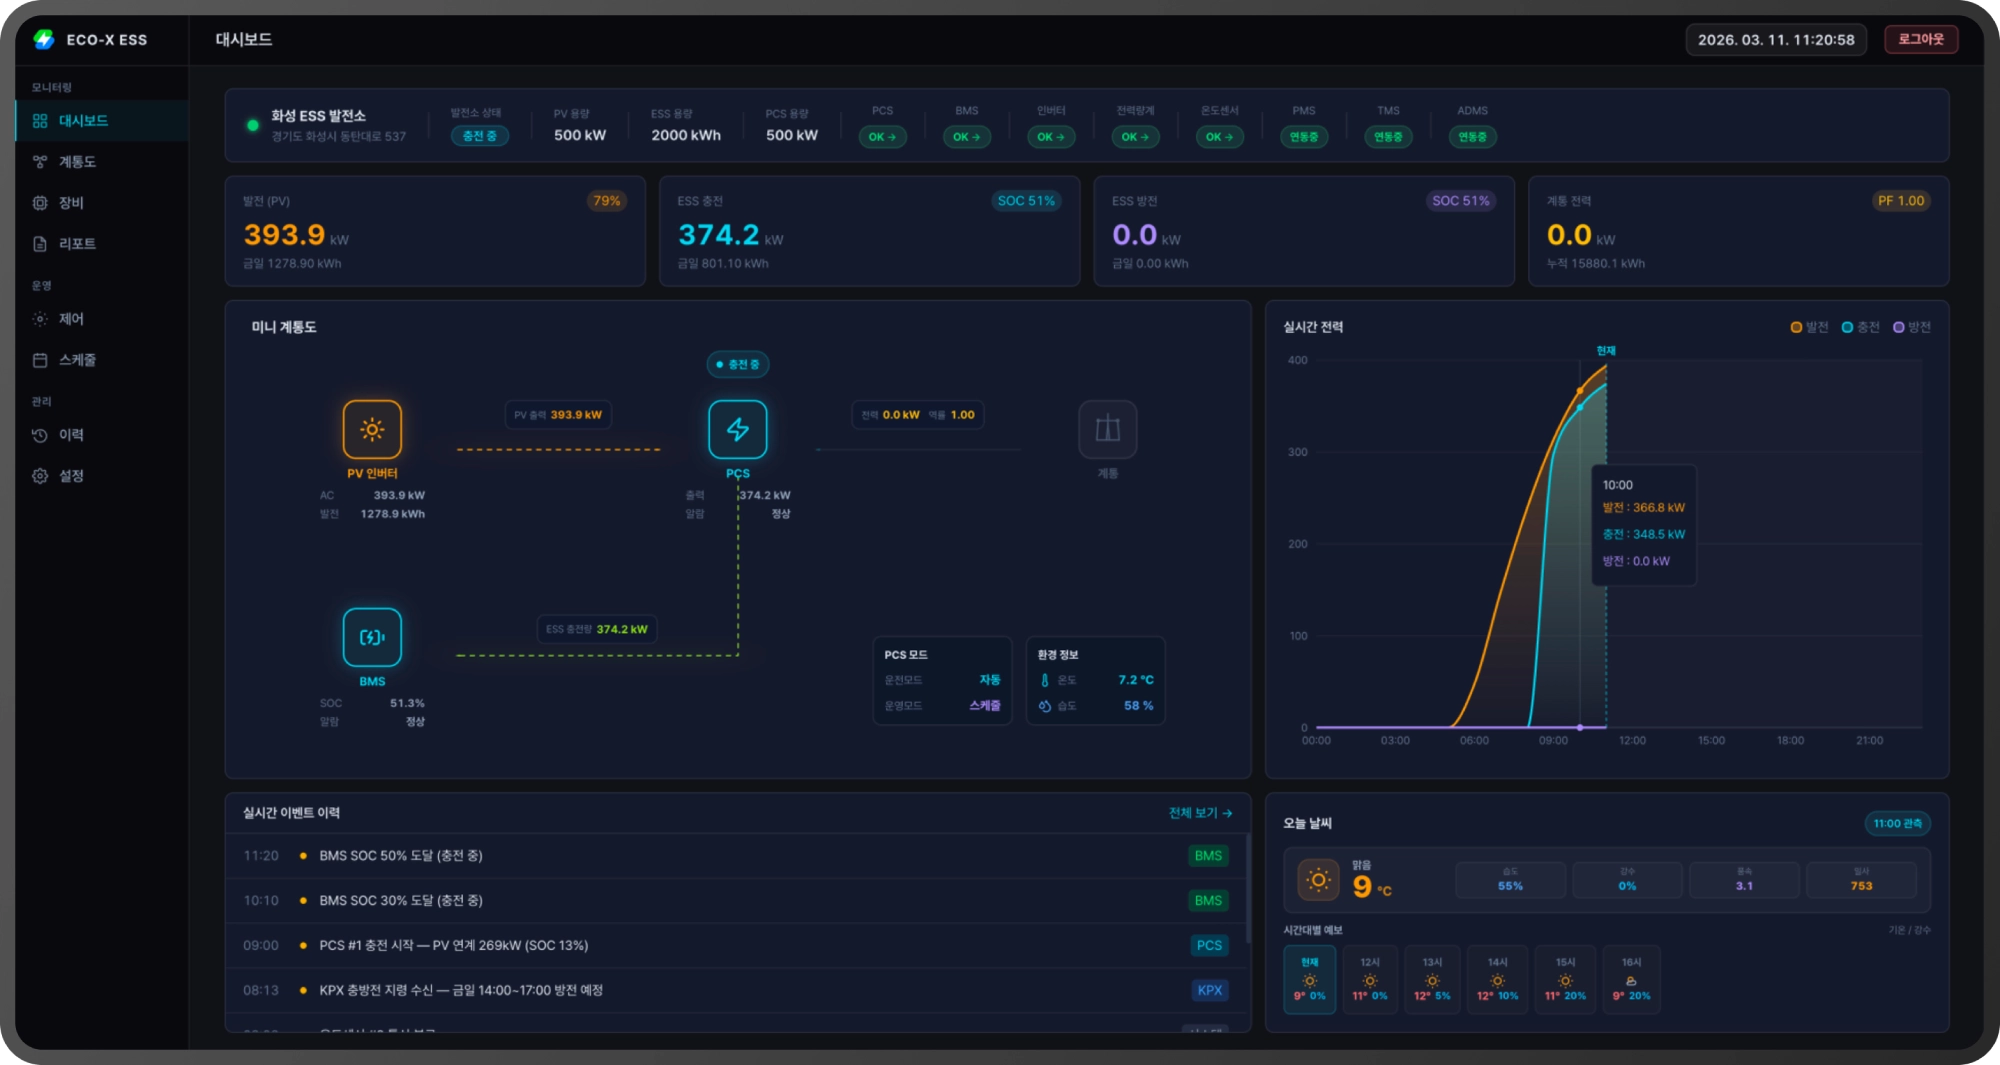The width and height of the screenshot is (2000, 1065).
Task: Click the PCS lightning icon in diagram
Action: (738, 429)
